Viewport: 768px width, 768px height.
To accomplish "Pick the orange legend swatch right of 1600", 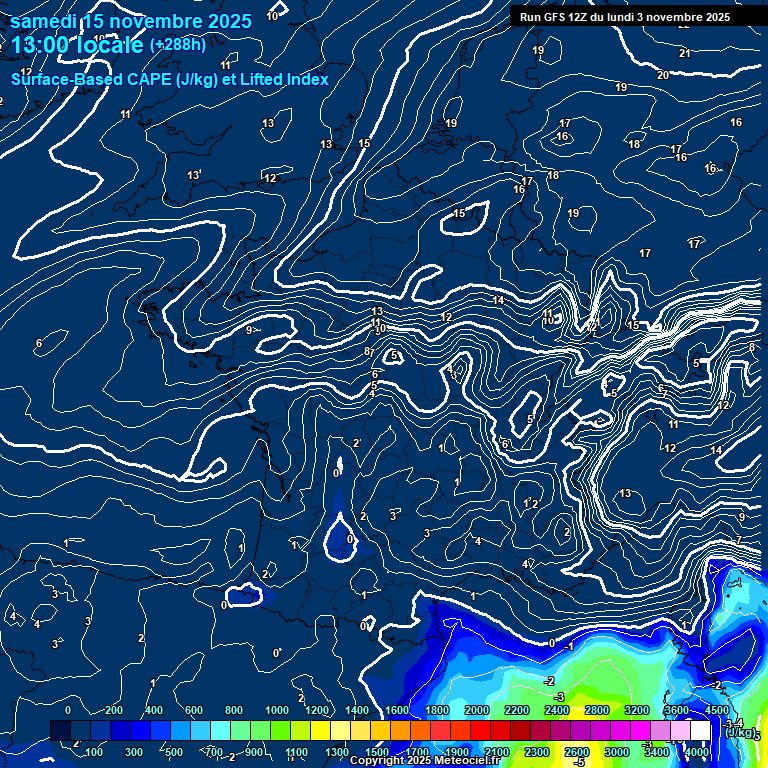I will click(x=401, y=730).
